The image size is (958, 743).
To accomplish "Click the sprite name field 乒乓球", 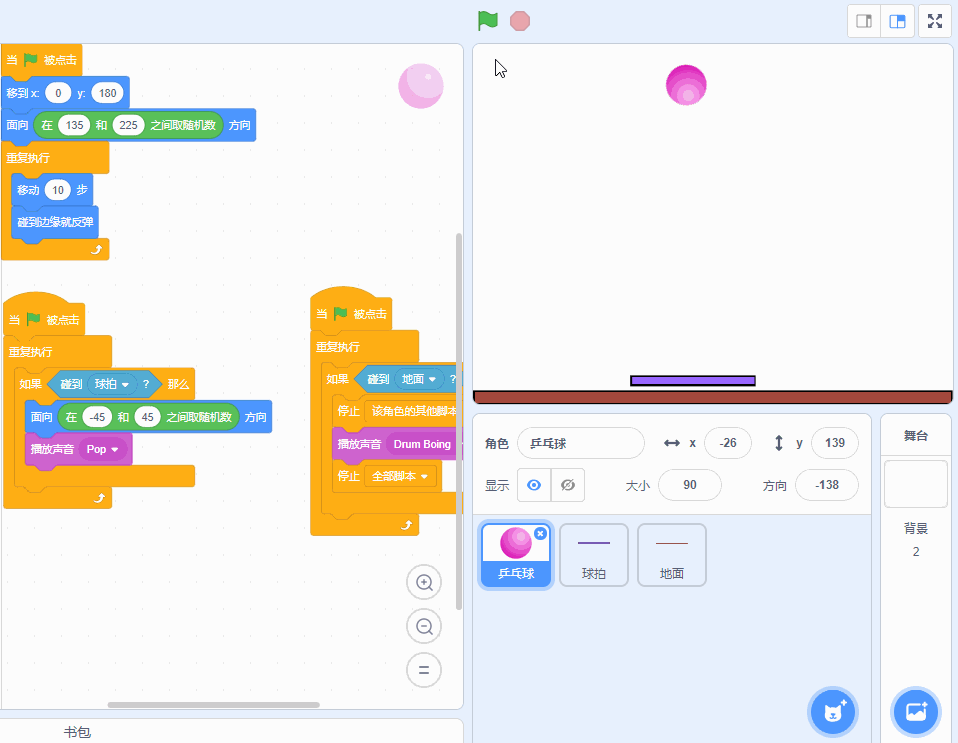I will pos(580,443).
